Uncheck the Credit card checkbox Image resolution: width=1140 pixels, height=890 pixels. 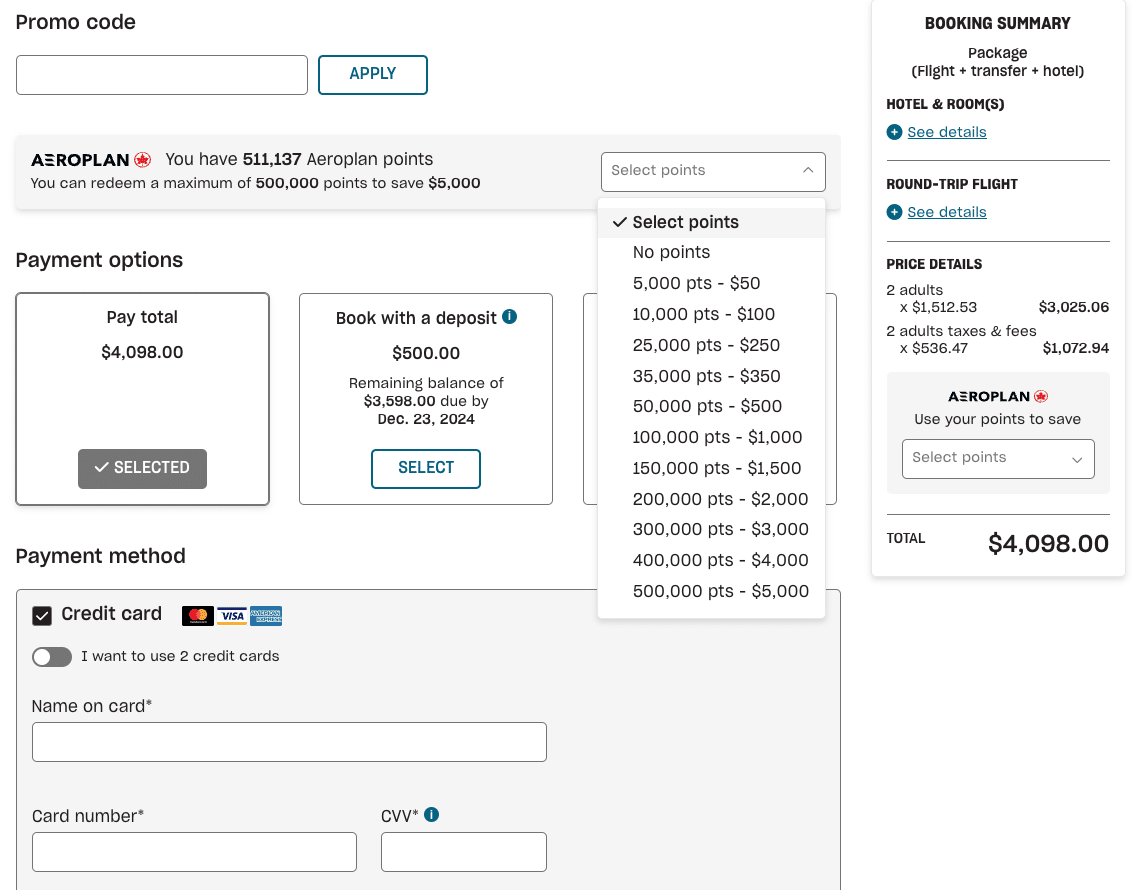(42, 615)
